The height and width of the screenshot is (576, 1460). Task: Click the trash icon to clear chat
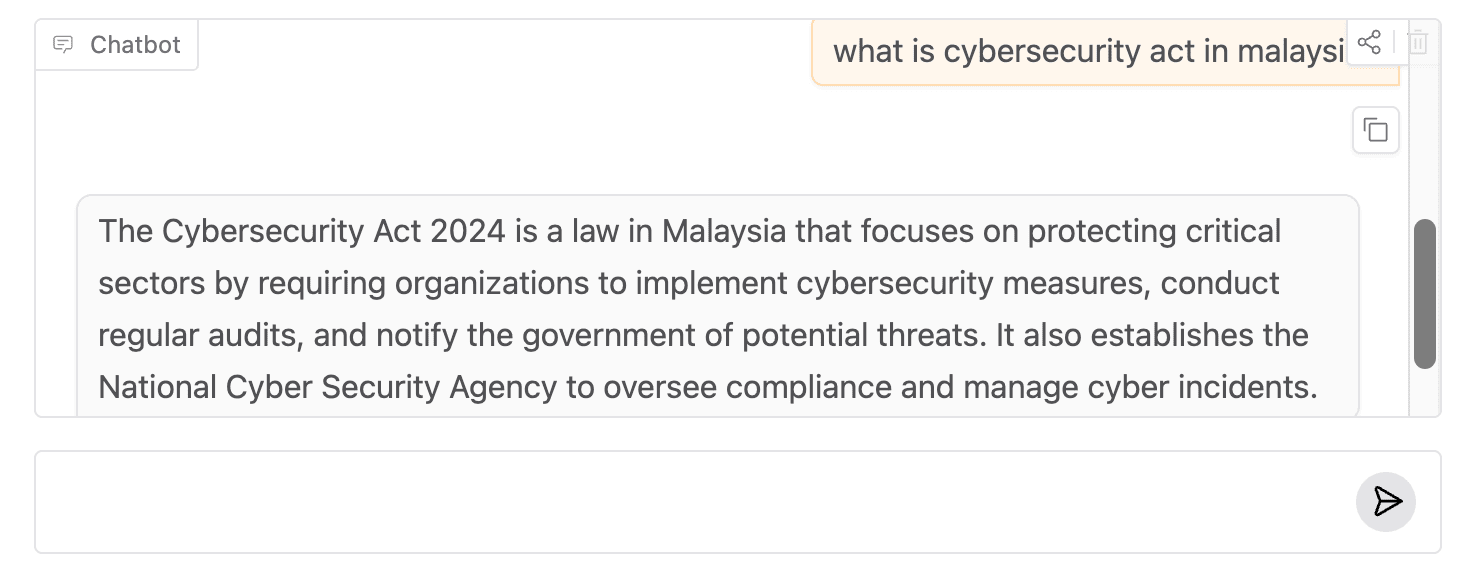point(1418,42)
